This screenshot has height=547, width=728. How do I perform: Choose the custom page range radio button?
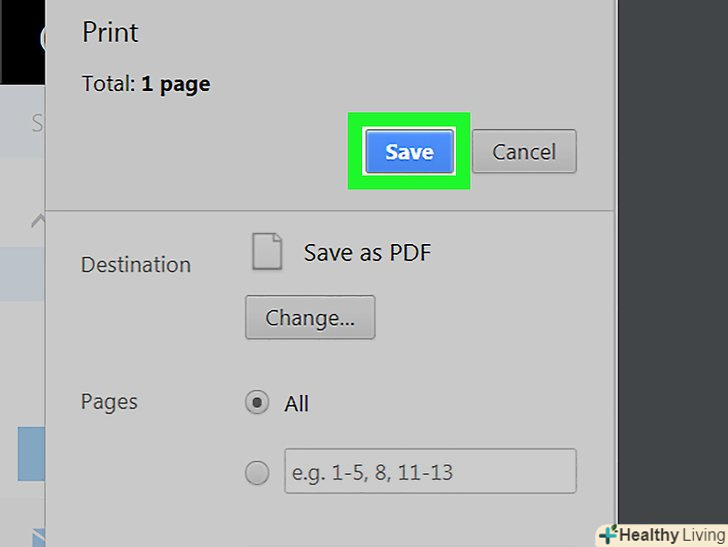tap(257, 472)
